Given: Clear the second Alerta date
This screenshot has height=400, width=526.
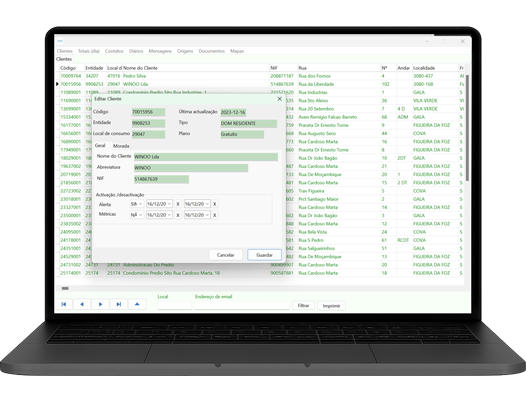Looking at the screenshot, I should (x=215, y=204).
